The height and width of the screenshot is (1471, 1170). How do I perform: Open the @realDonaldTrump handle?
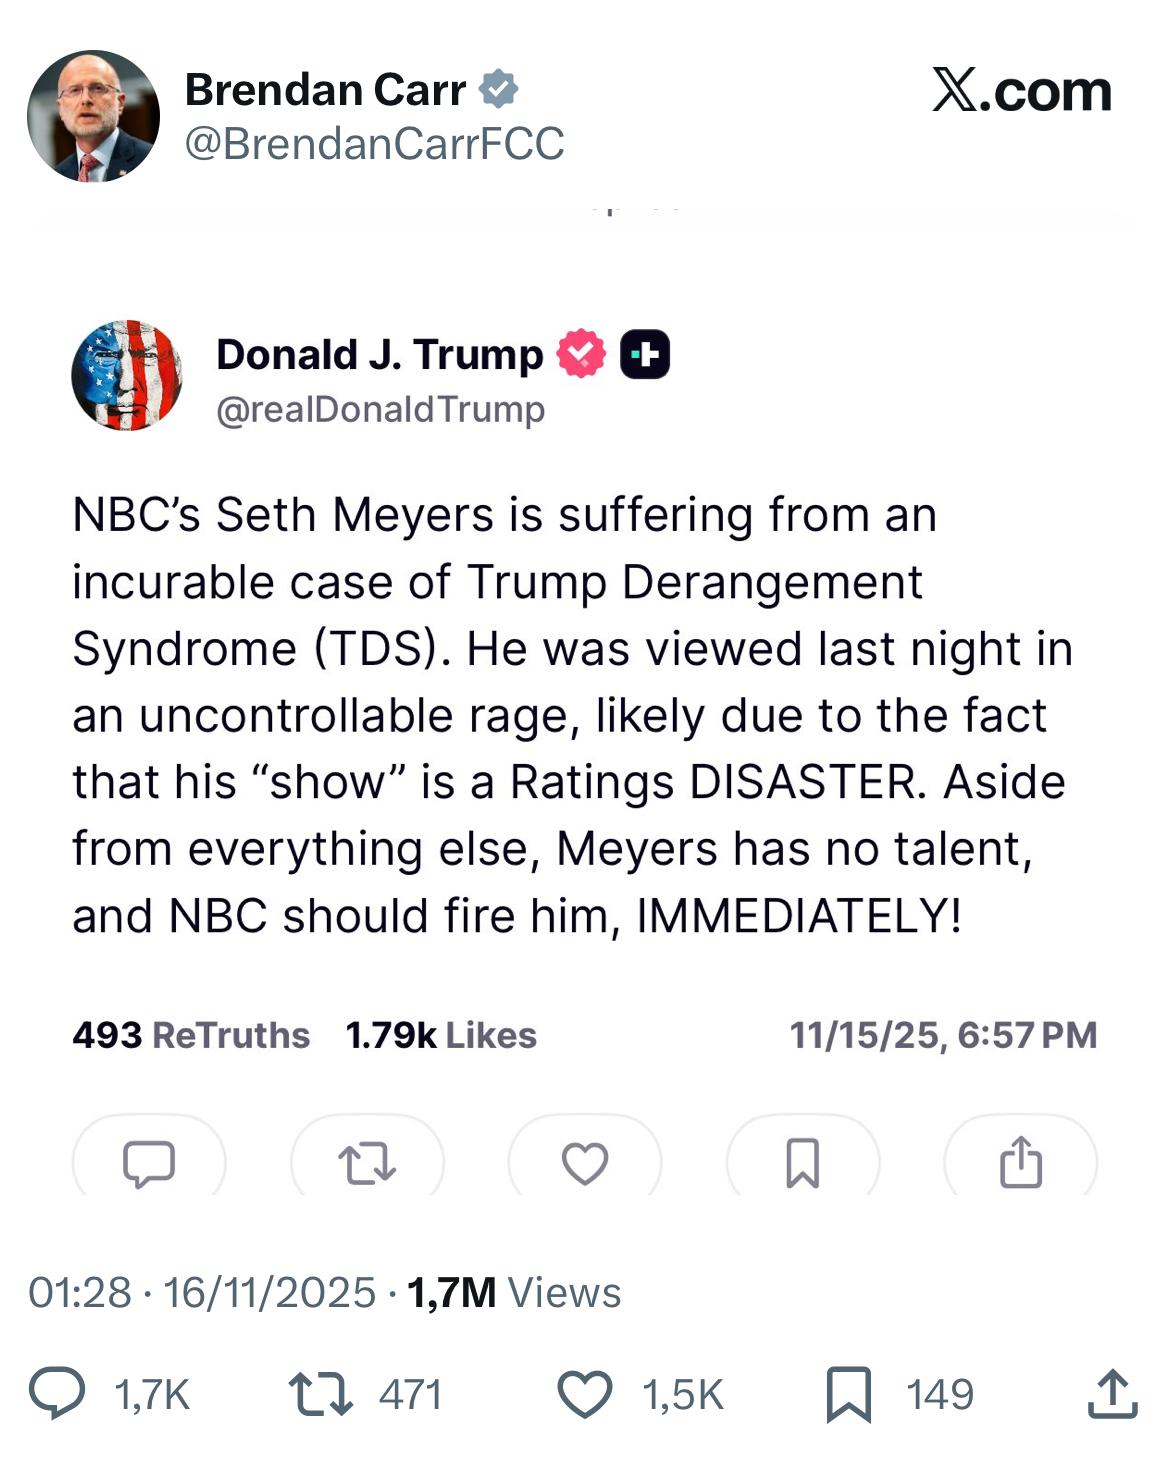tap(380, 409)
